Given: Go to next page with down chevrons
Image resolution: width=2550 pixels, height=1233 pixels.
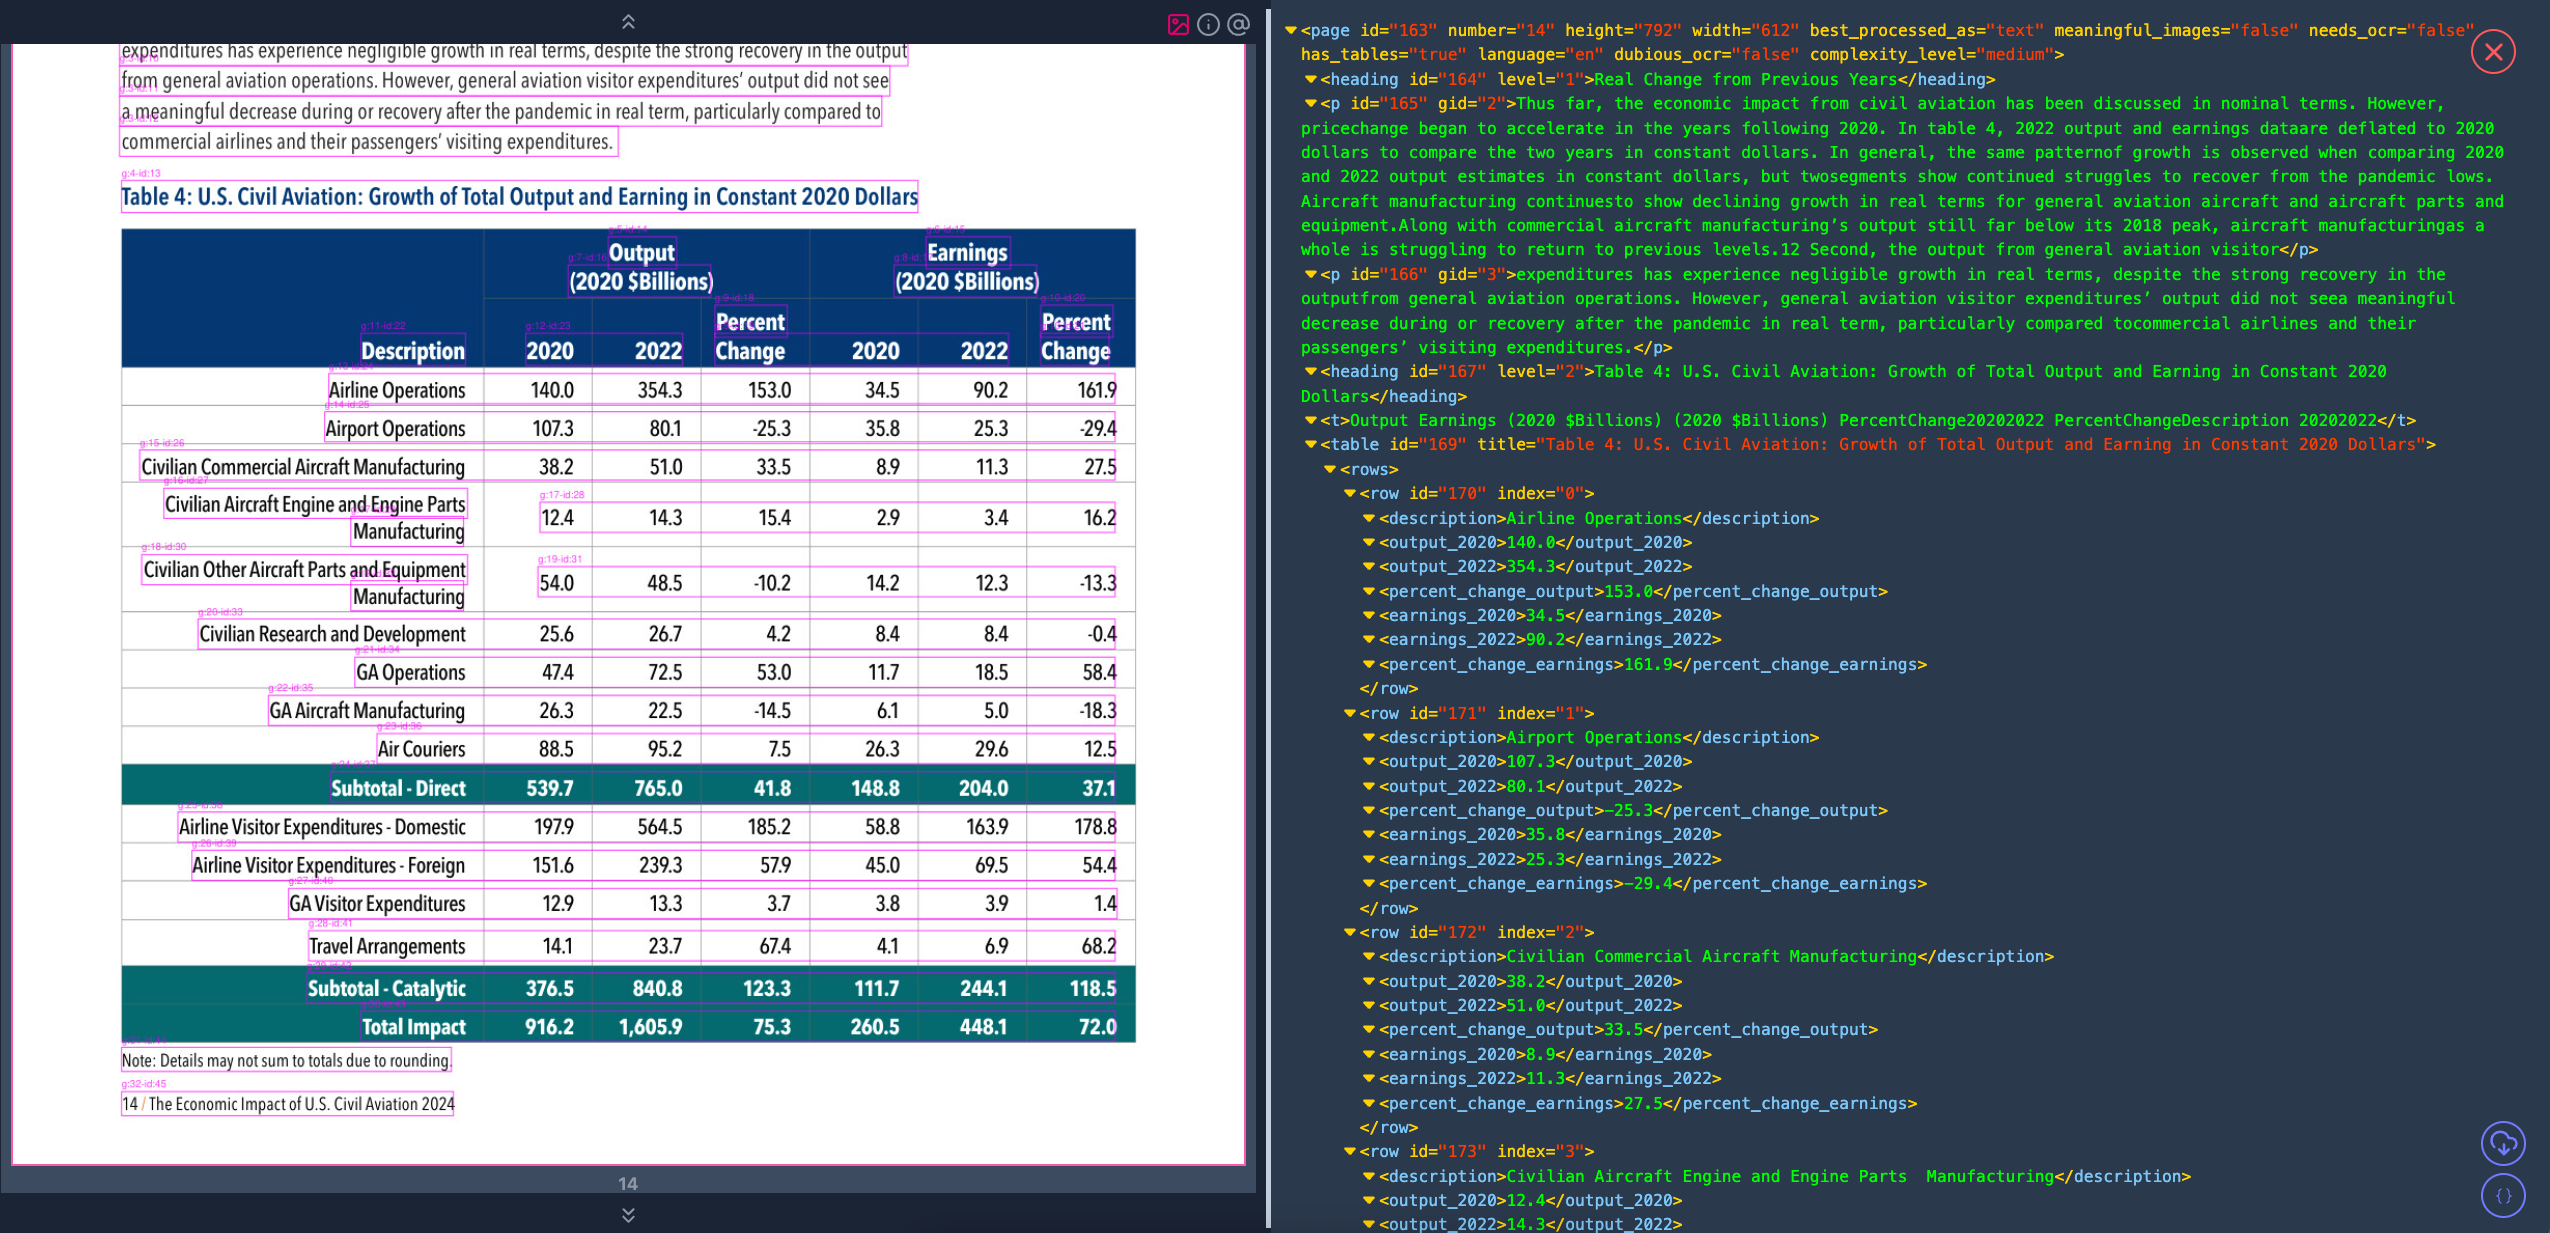Looking at the screenshot, I should (x=628, y=1215).
